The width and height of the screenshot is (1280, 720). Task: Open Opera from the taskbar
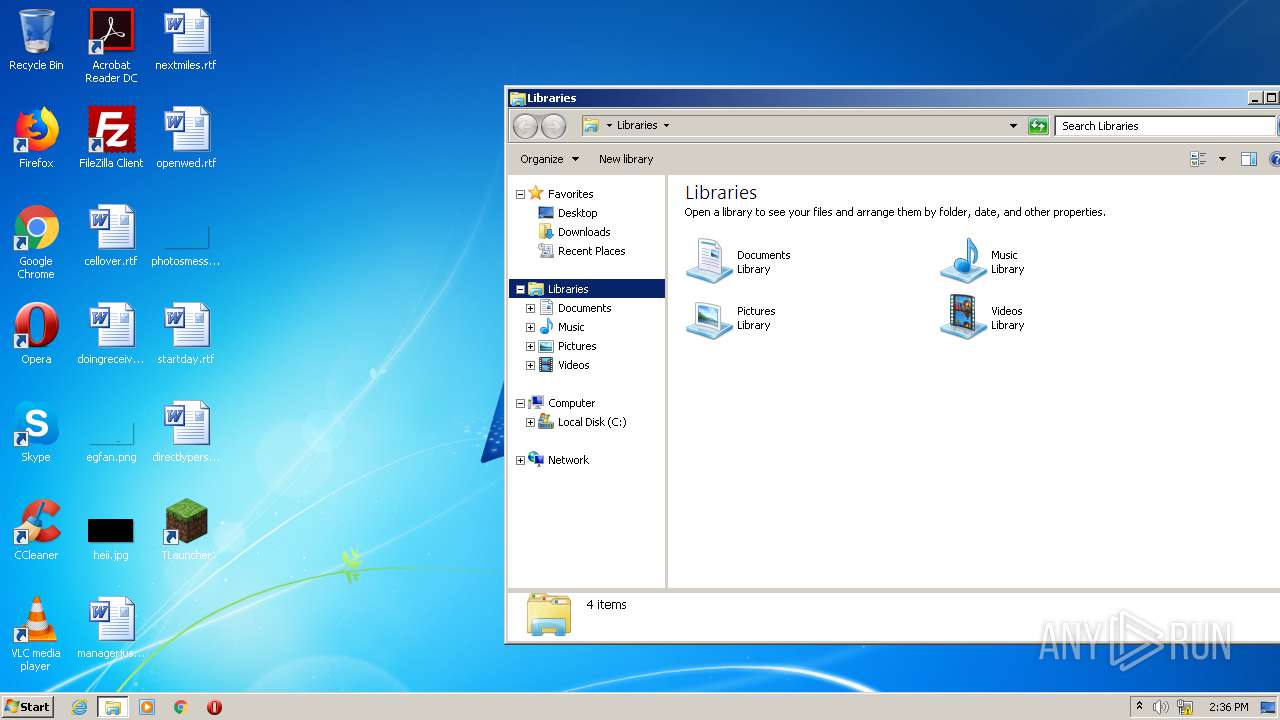point(214,707)
